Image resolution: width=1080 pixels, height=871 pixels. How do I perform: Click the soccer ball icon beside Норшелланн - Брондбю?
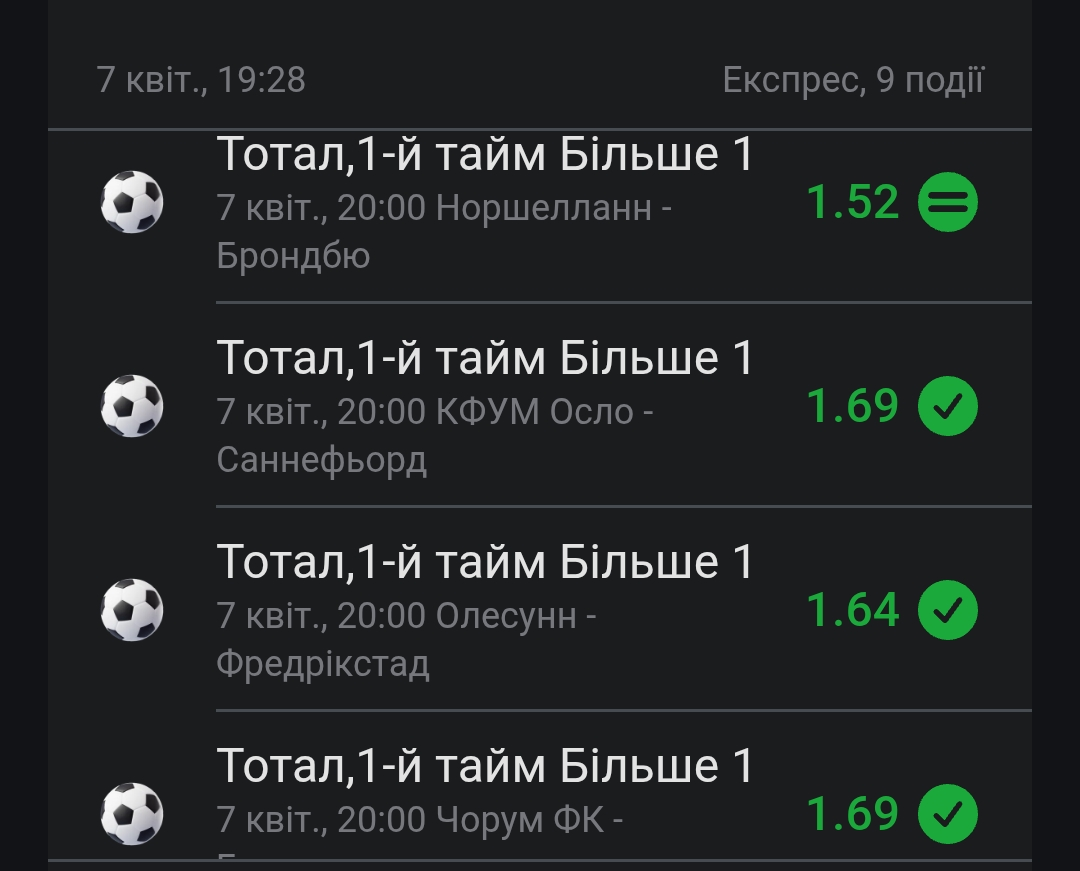pyautogui.click(x=132, y=202)
